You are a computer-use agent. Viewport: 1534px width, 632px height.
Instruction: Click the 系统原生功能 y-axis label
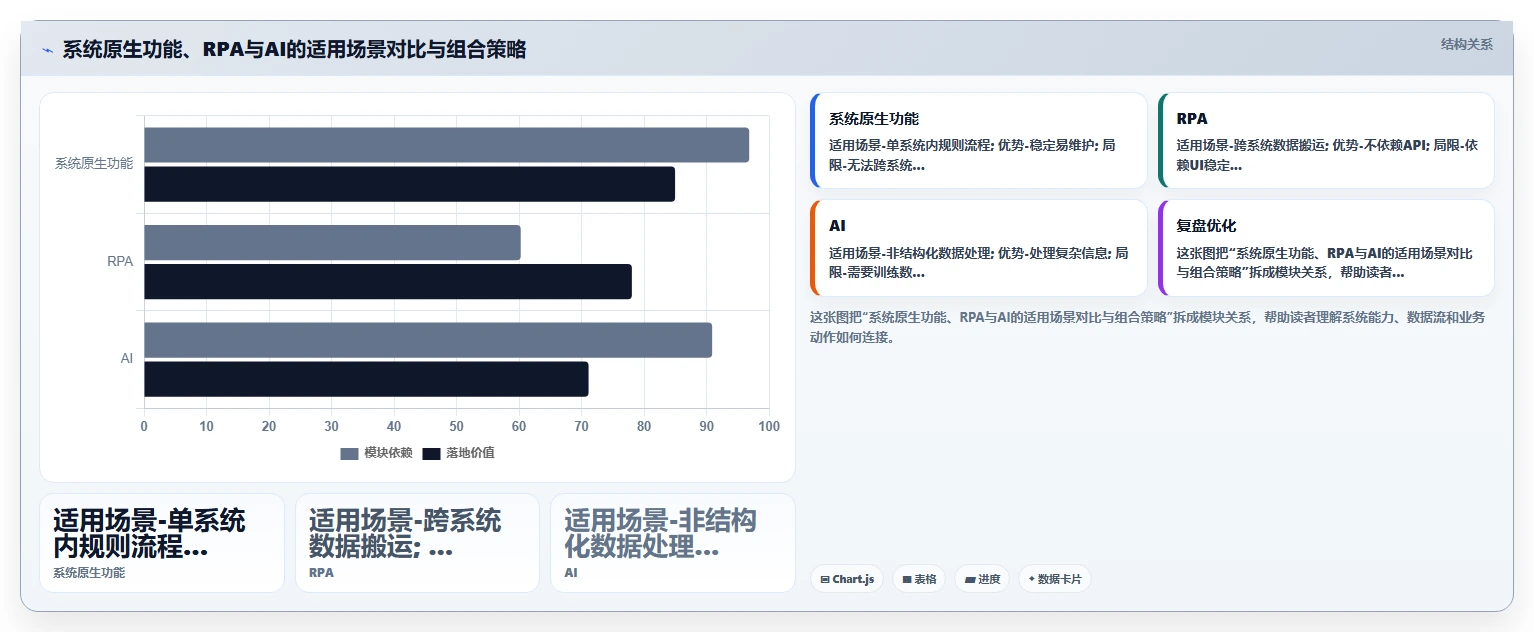[x=94, y=164]
